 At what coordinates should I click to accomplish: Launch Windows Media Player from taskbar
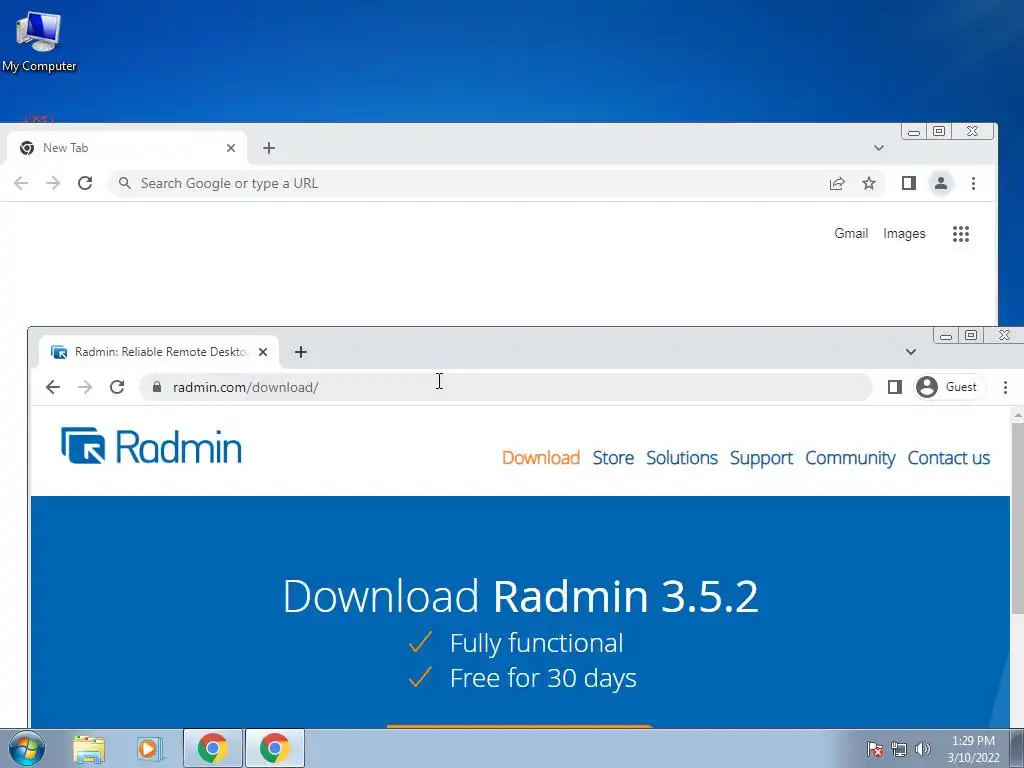pos(150,749)
